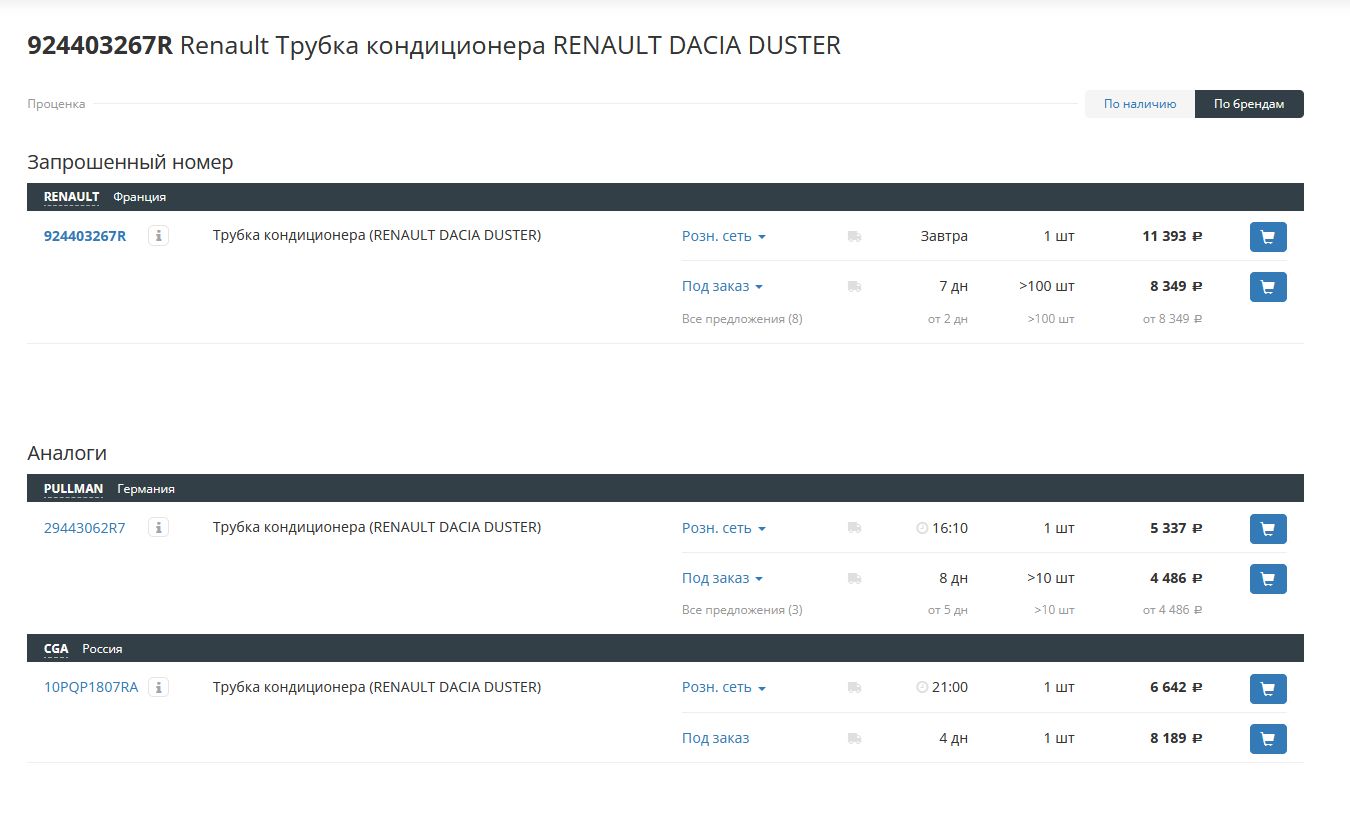1350x817 pixels.
Task: Add Pullman 4 486 ₽ offer to cart
Action: (x=1268, y=579)
